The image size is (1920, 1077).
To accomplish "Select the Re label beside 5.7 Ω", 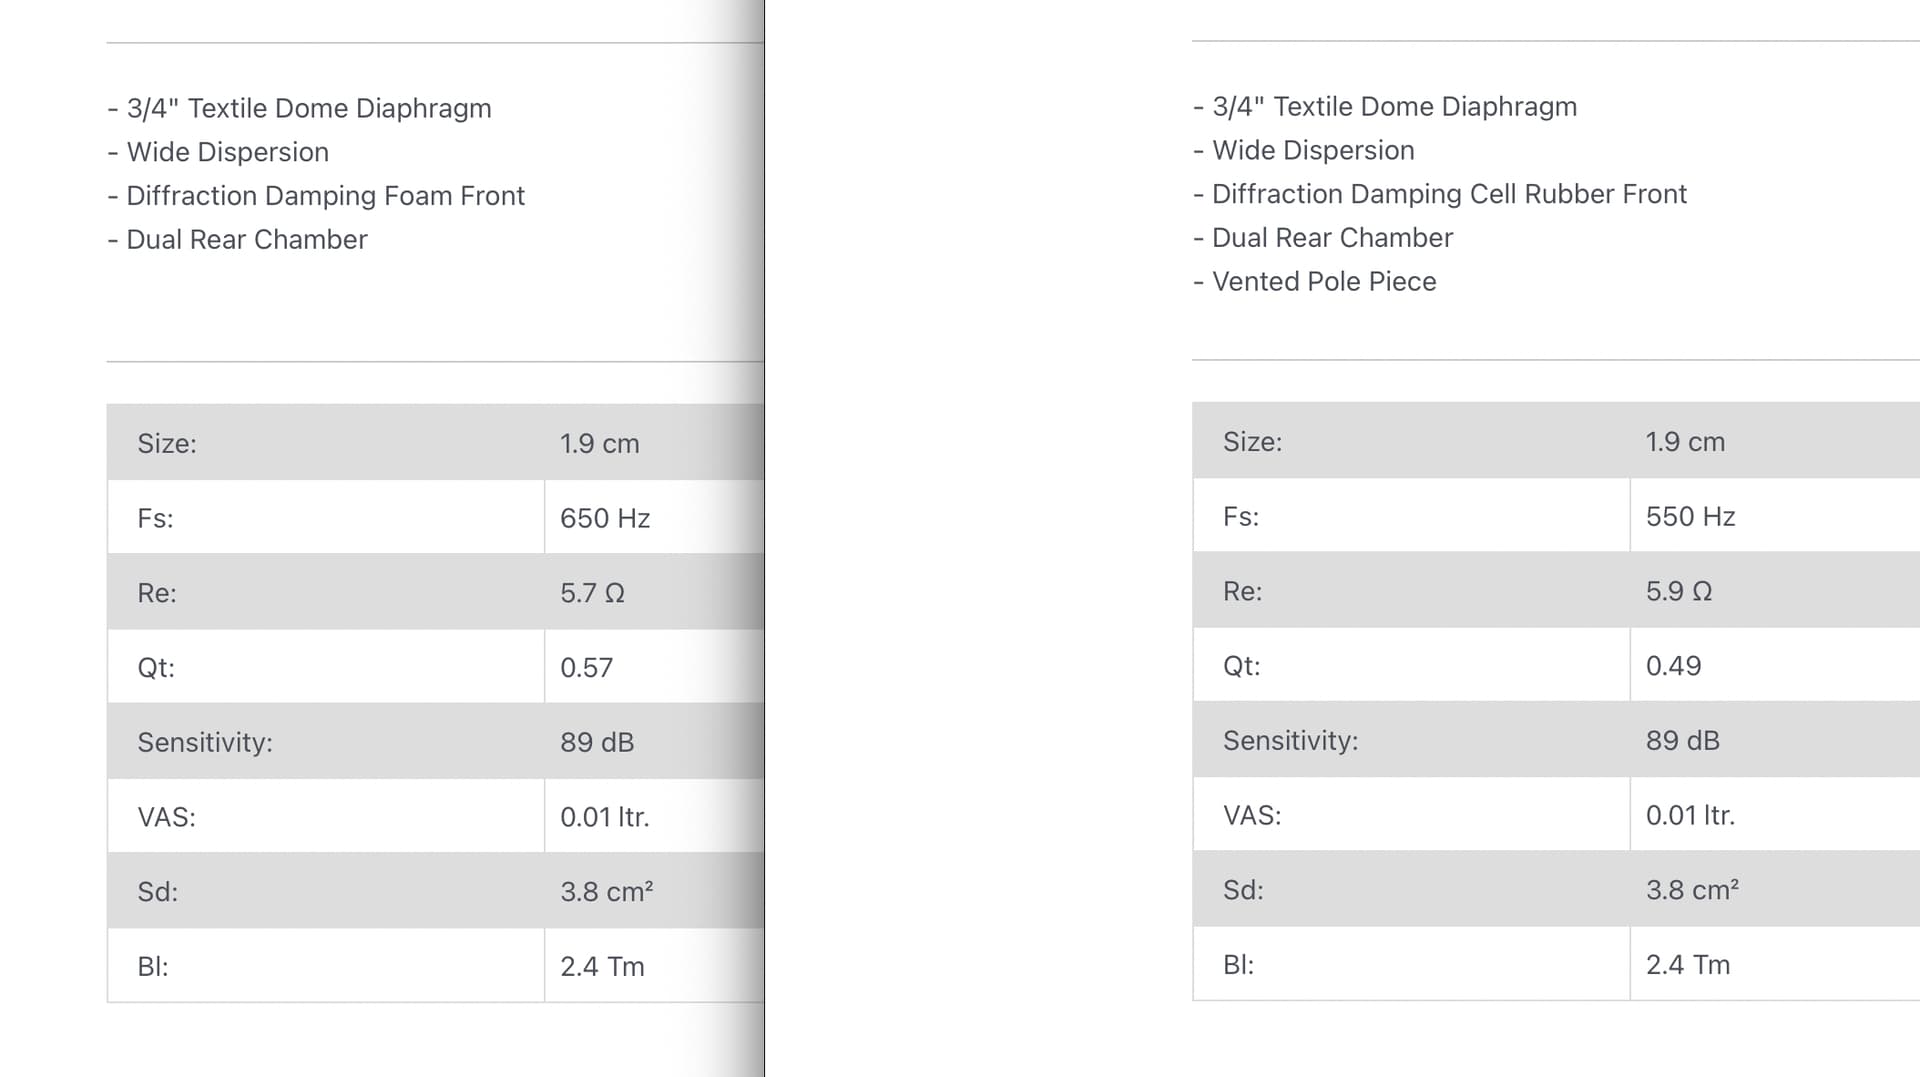I will (157, 593).
